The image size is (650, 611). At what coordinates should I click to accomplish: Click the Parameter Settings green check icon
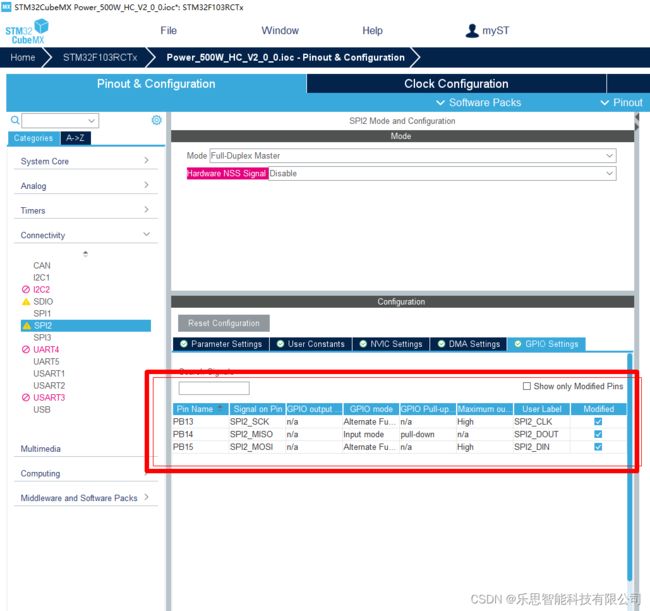click(184, 344)
